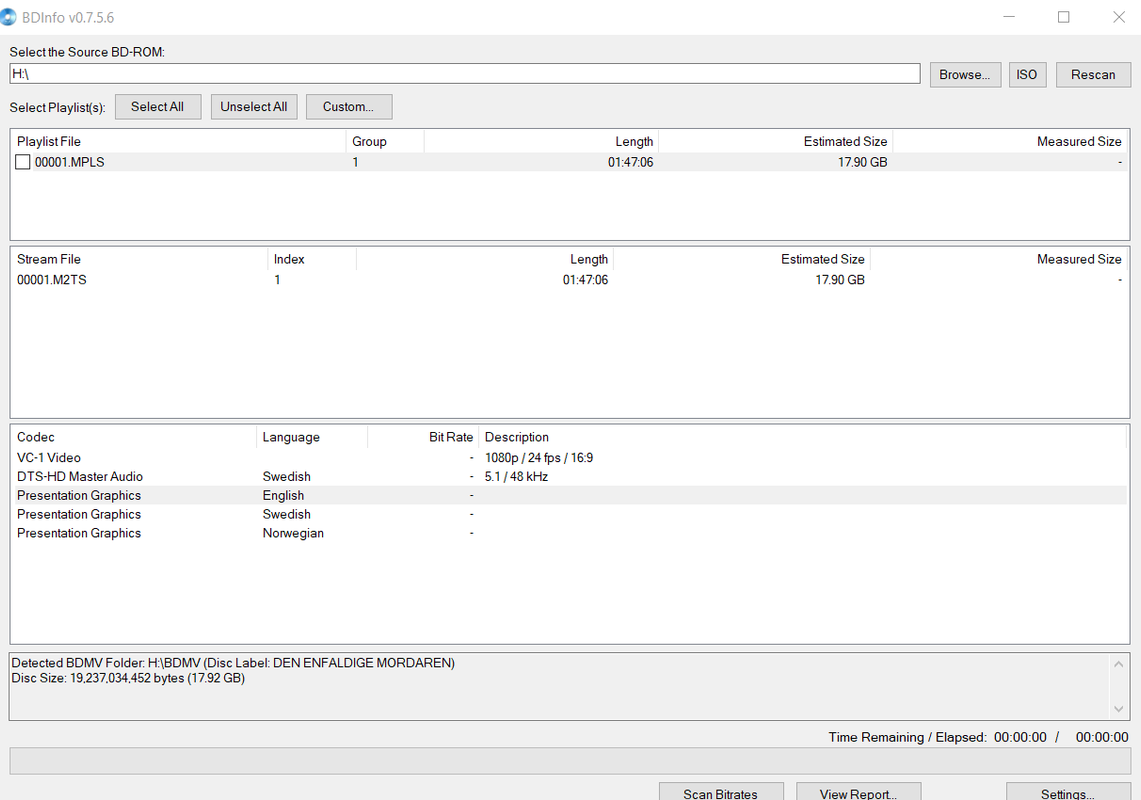This screenshot has width=1141, height=800.
Task: Click the Index column header
Action: coord(312,259)
